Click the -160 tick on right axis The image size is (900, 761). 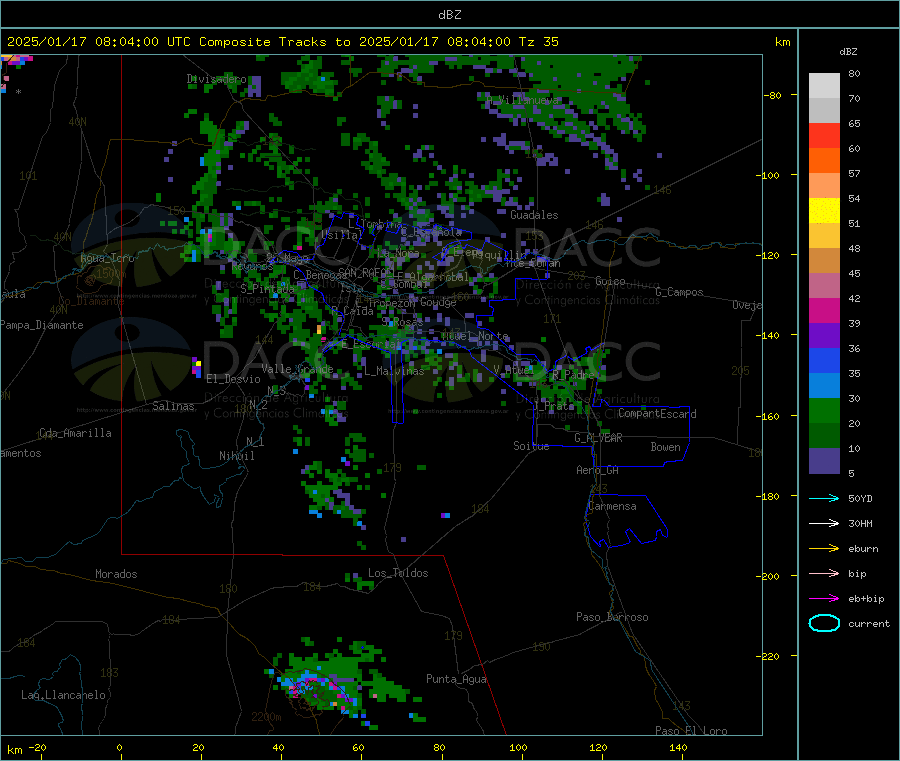(770, 416)
